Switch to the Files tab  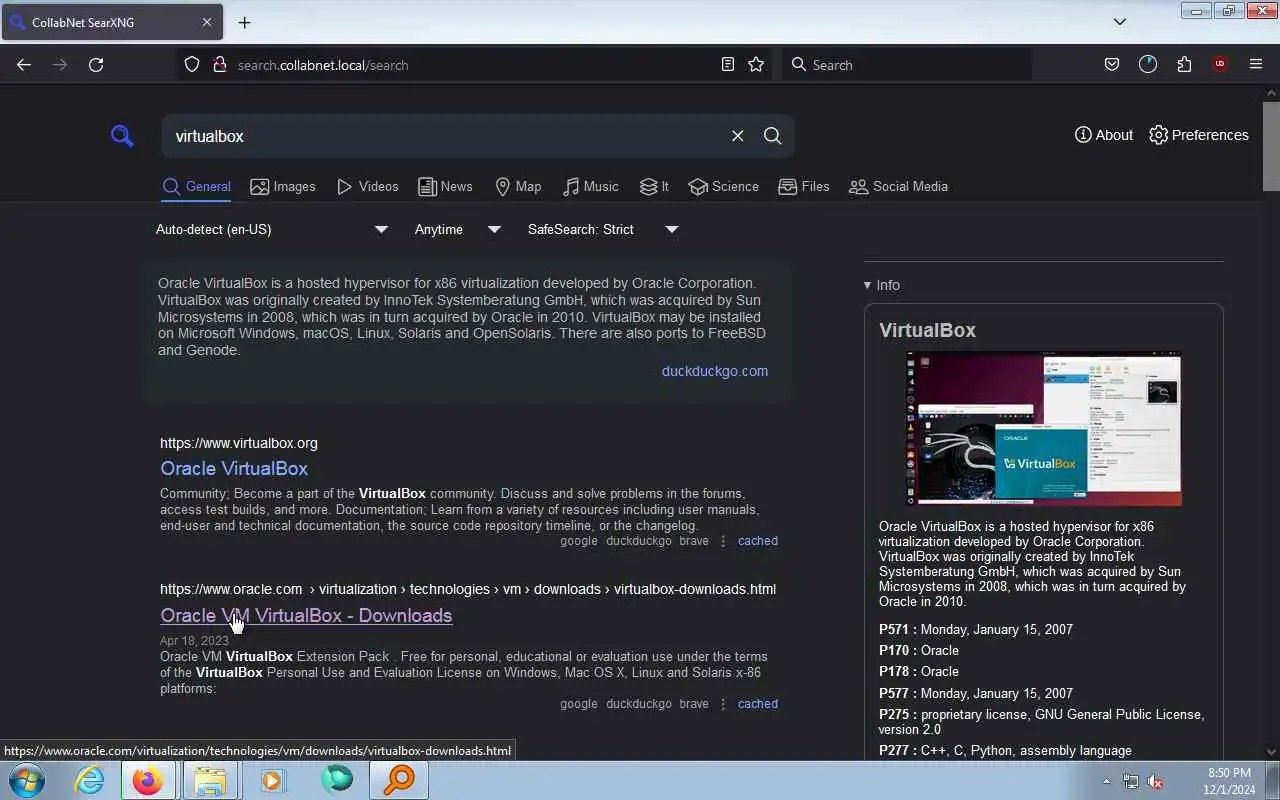(804, 187)
